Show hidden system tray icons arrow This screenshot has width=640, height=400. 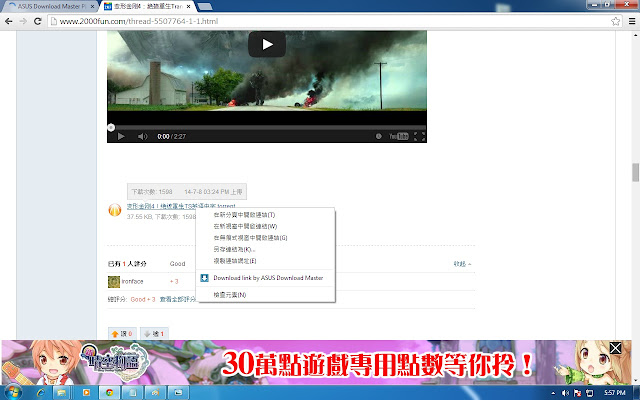coord(553,393)
